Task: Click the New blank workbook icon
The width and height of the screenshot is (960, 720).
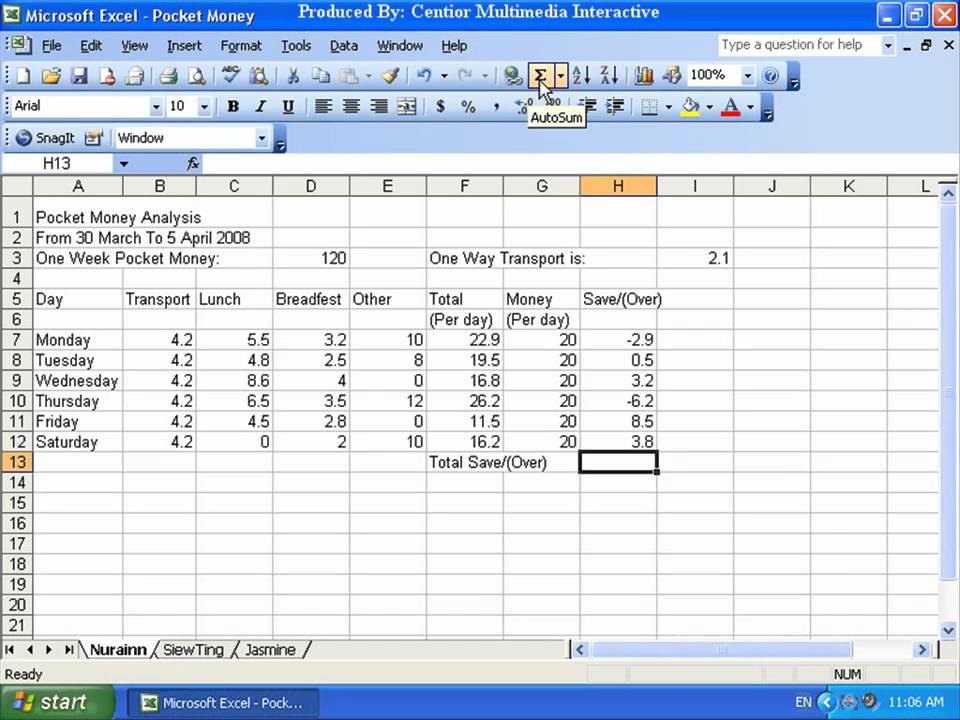Action: pyautogui.click(x=23, y=76)
